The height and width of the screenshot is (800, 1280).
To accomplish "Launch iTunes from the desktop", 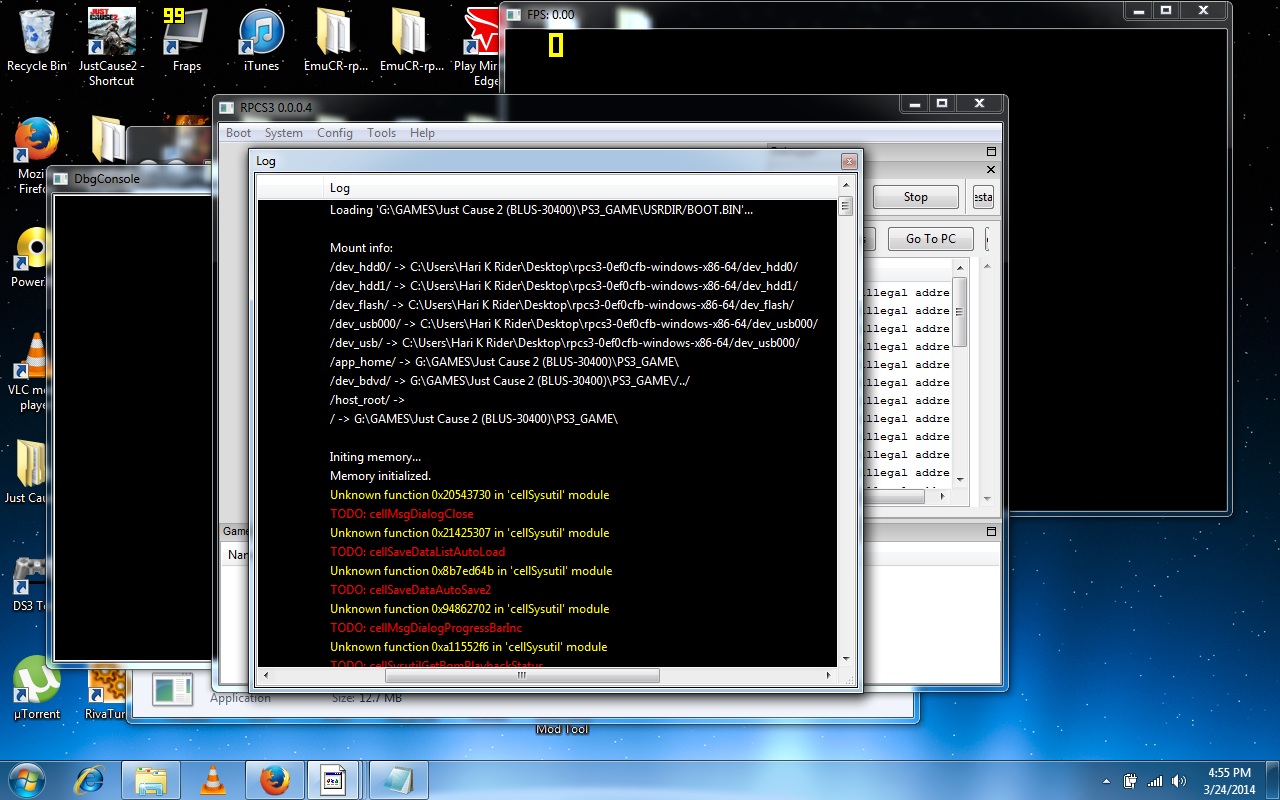I will coord(261,38).
